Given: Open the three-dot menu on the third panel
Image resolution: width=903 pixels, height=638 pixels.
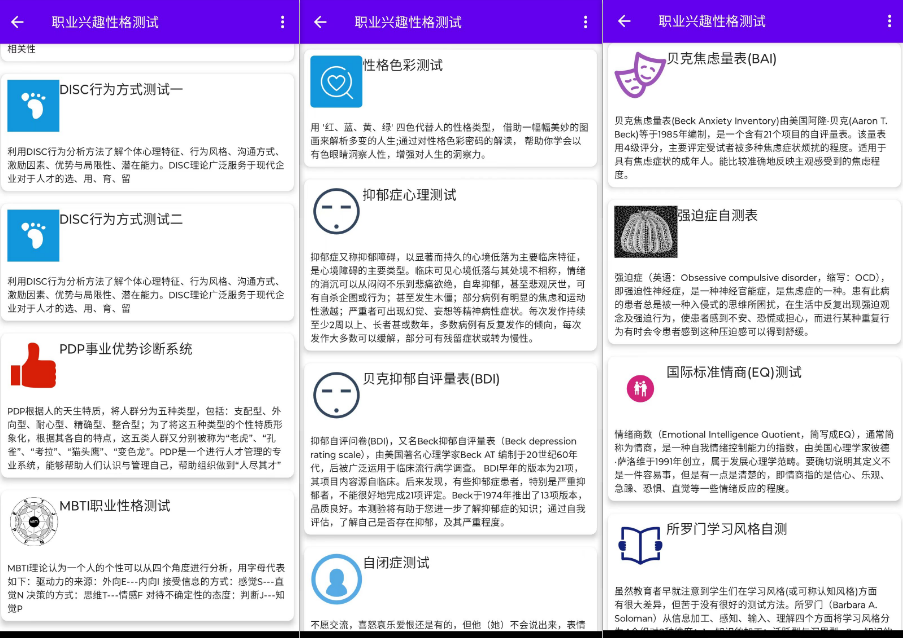Looking at the screenshot, I should point(887,20).
